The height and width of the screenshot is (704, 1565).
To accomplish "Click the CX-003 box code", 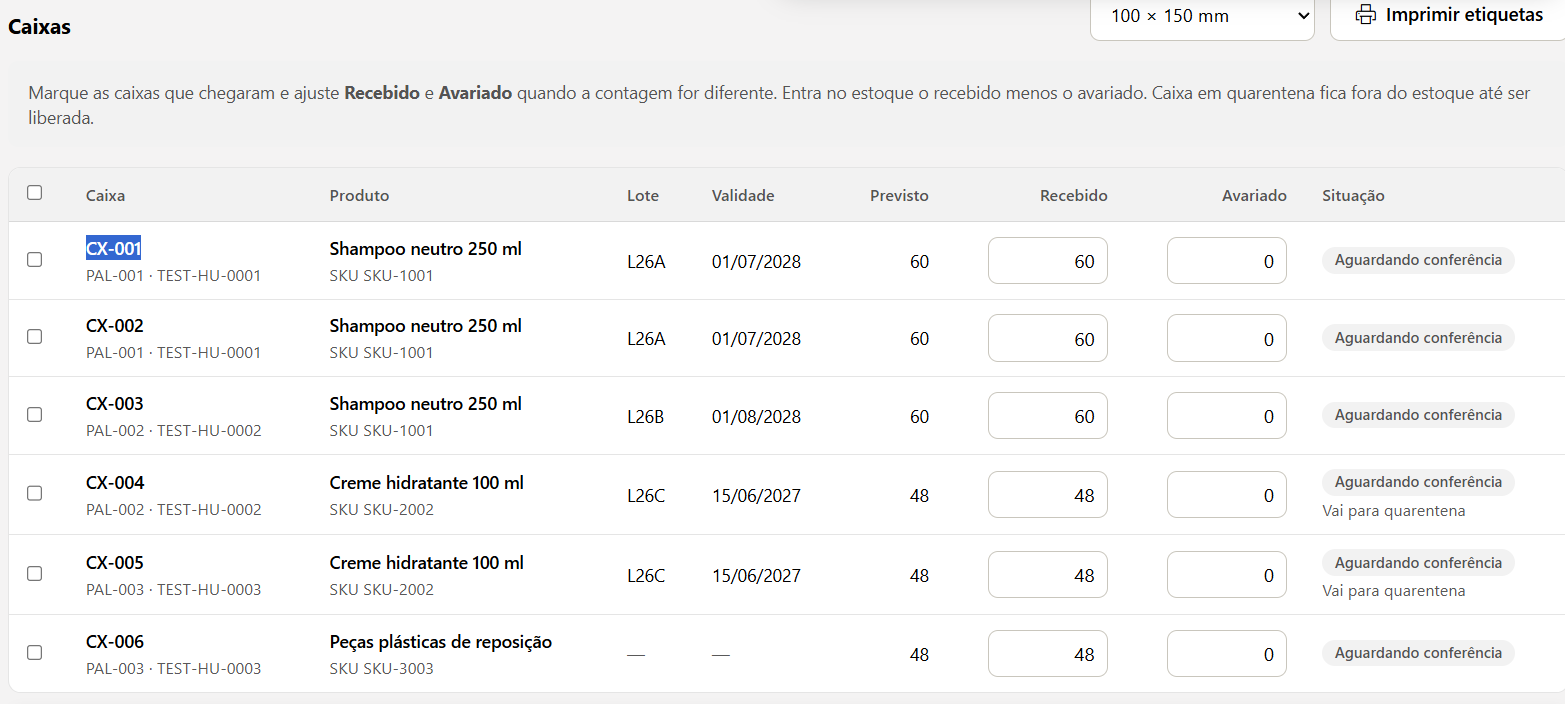I will click(x=115, y=404).
